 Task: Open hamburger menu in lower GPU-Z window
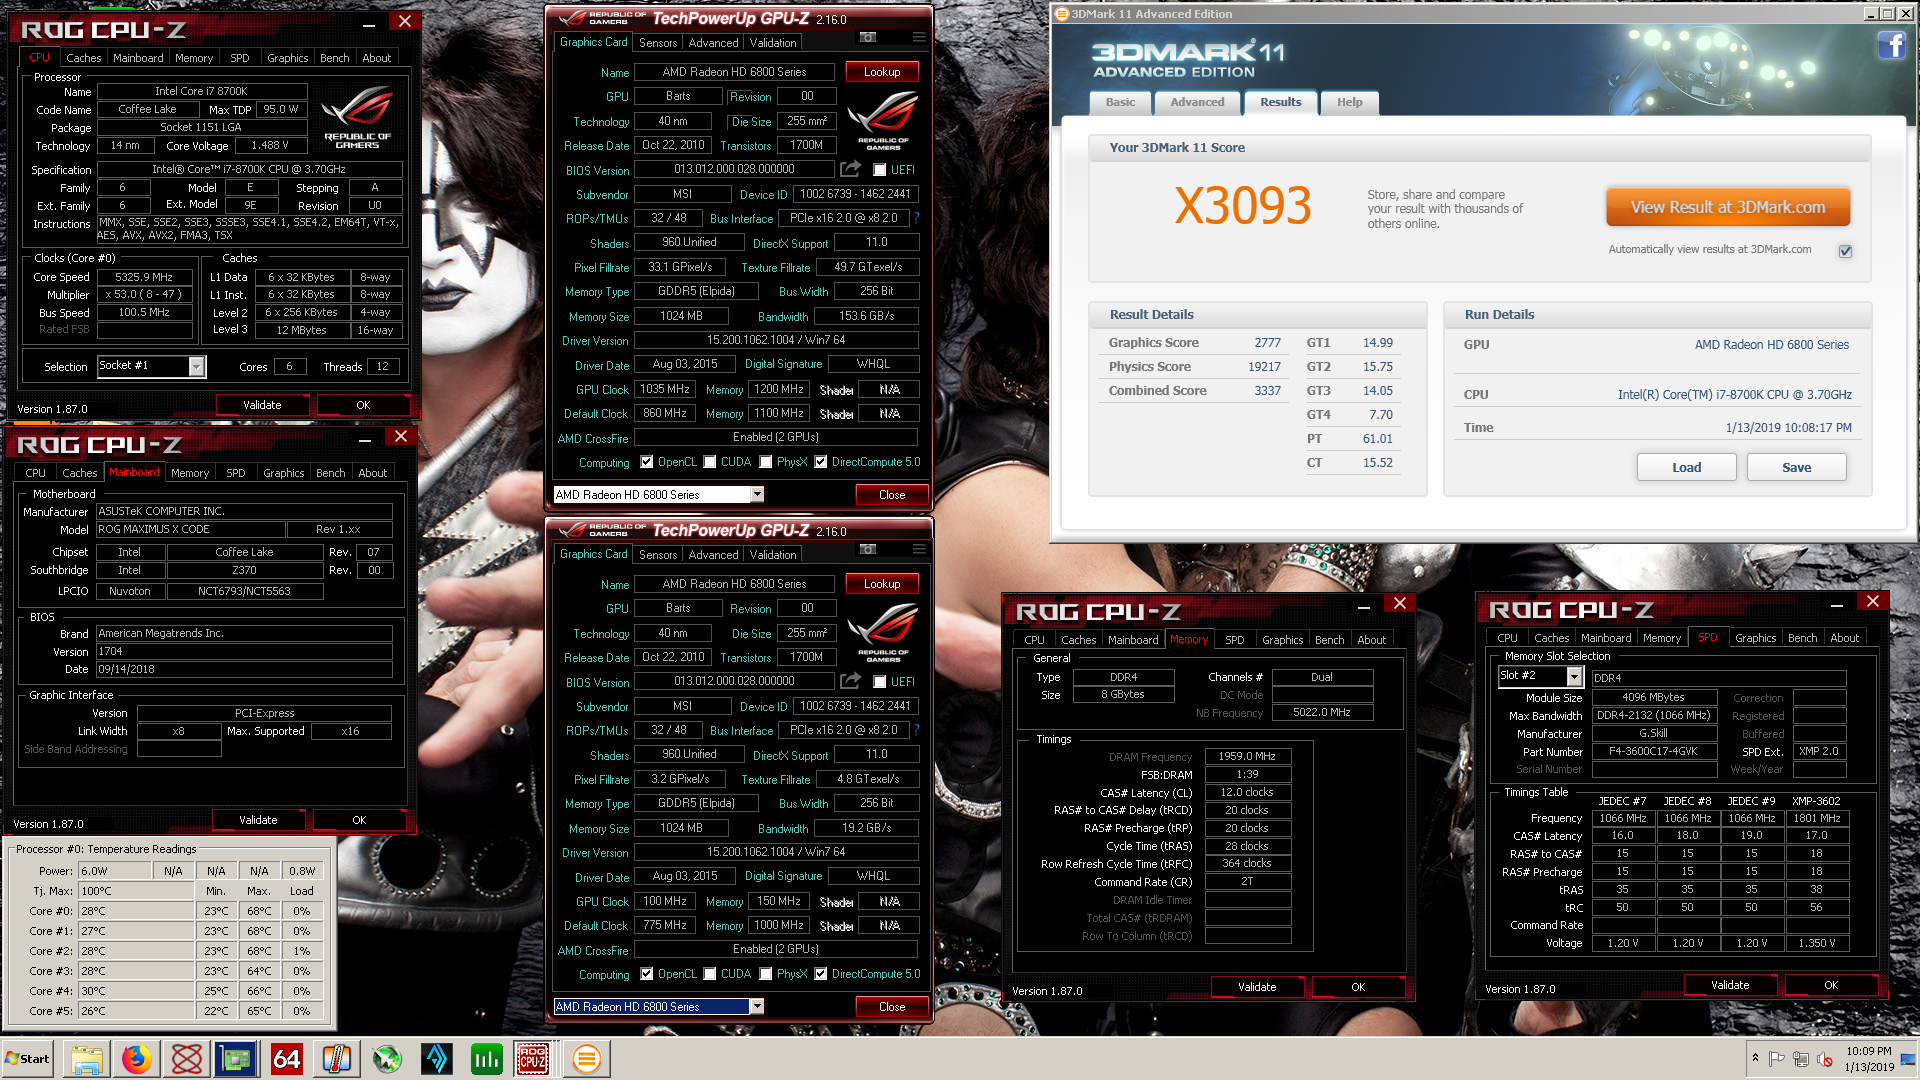tap(919, 549)
